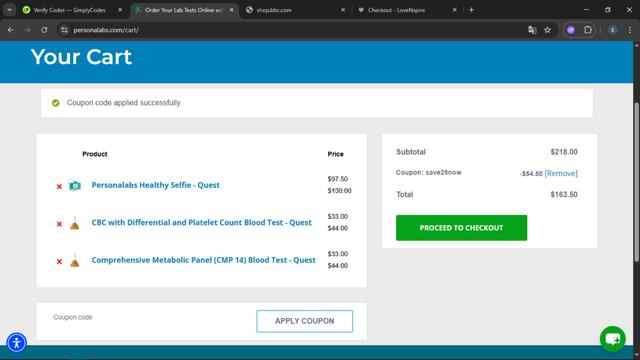The height and width of the screenshot is (360, 640).
Task: Remove Personalabs Healthy Selfie from cart
Action: [59, 187]
